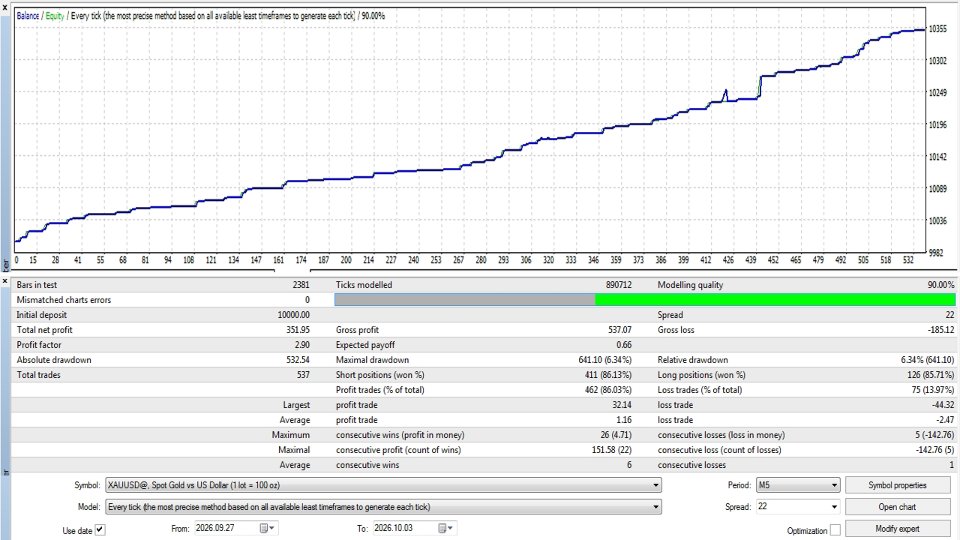960x540 pixels.
Task: Open the To date calendar picker icon
Action: point(442,528)
